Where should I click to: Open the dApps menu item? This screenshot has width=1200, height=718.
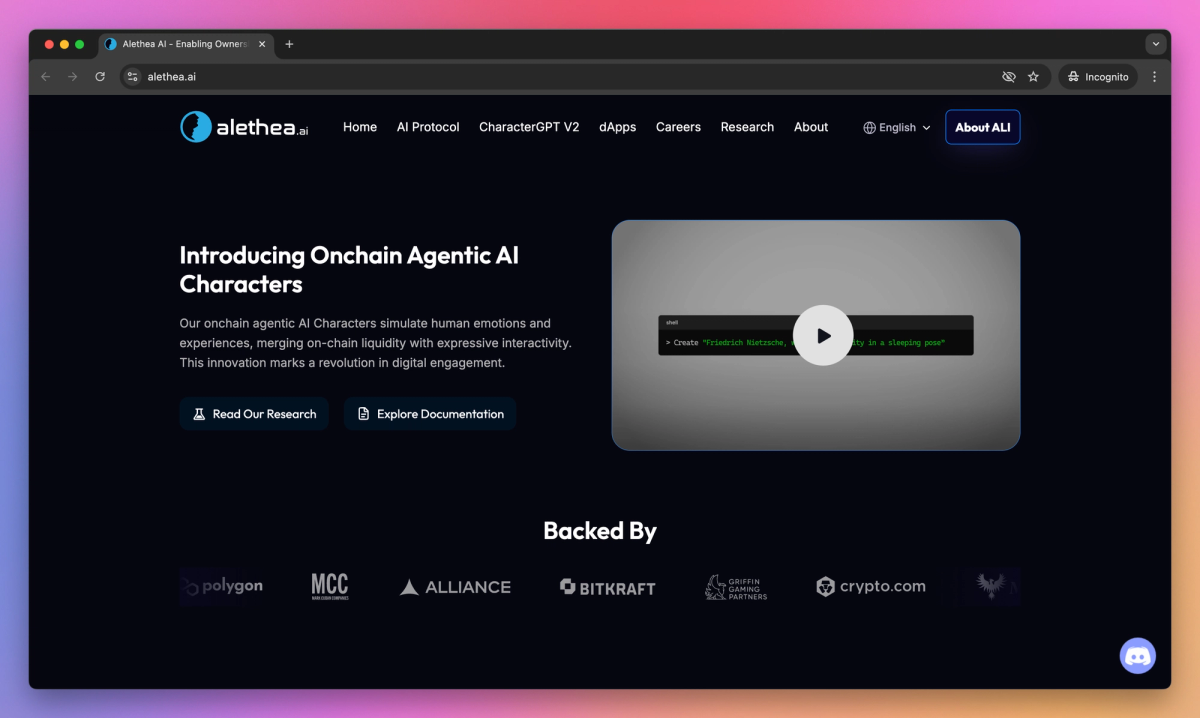pos(618,127)
